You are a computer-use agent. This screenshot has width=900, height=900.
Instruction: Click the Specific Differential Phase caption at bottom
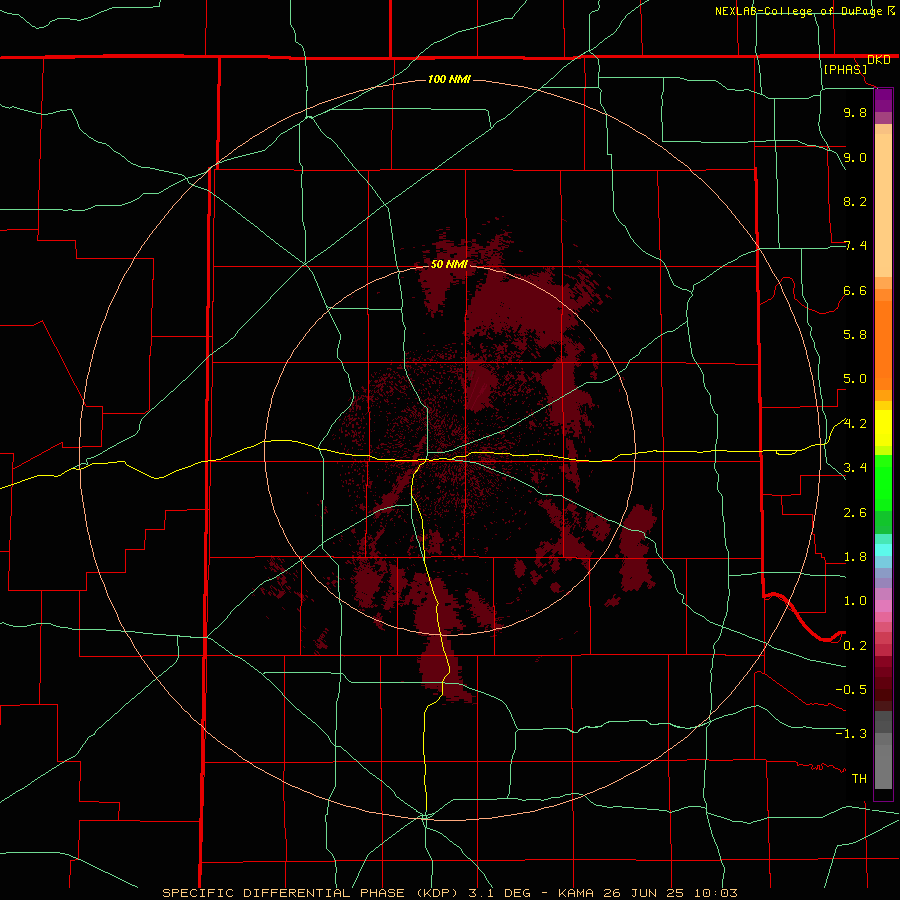pyautogui.click(x=449, y=893)
